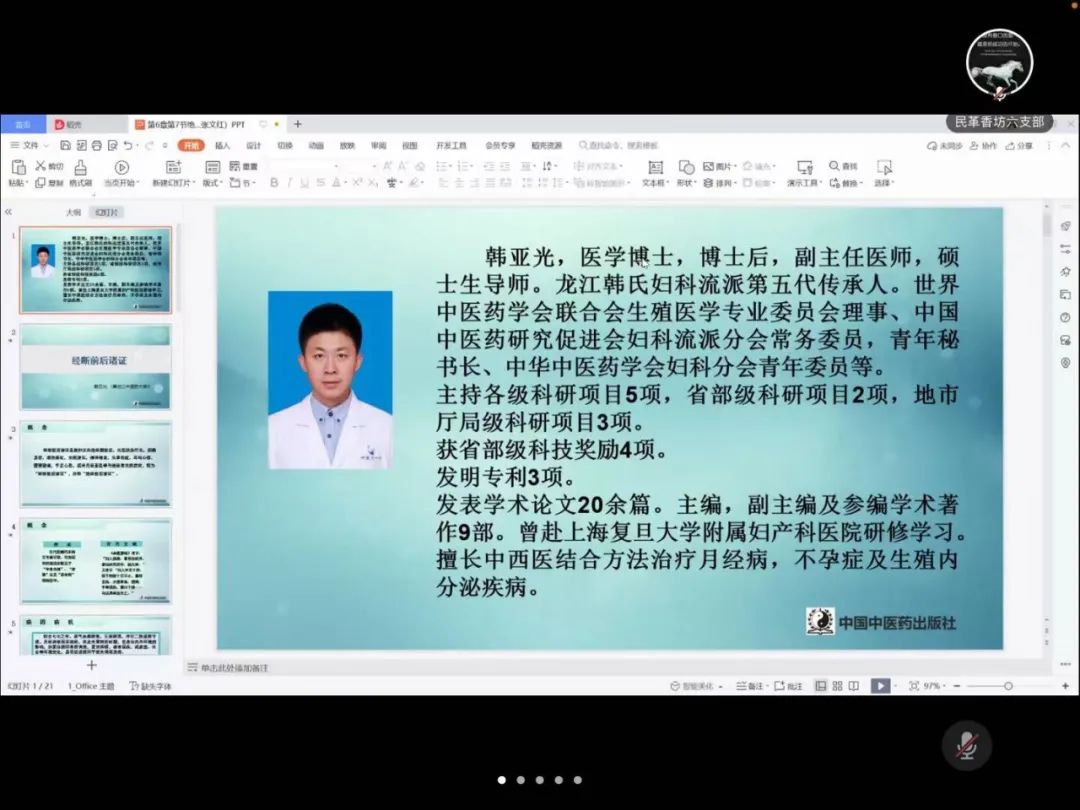The image size is (1080, 810).
Task: Click the Copy icon below Cut
Action: click(x=41, y=183)
